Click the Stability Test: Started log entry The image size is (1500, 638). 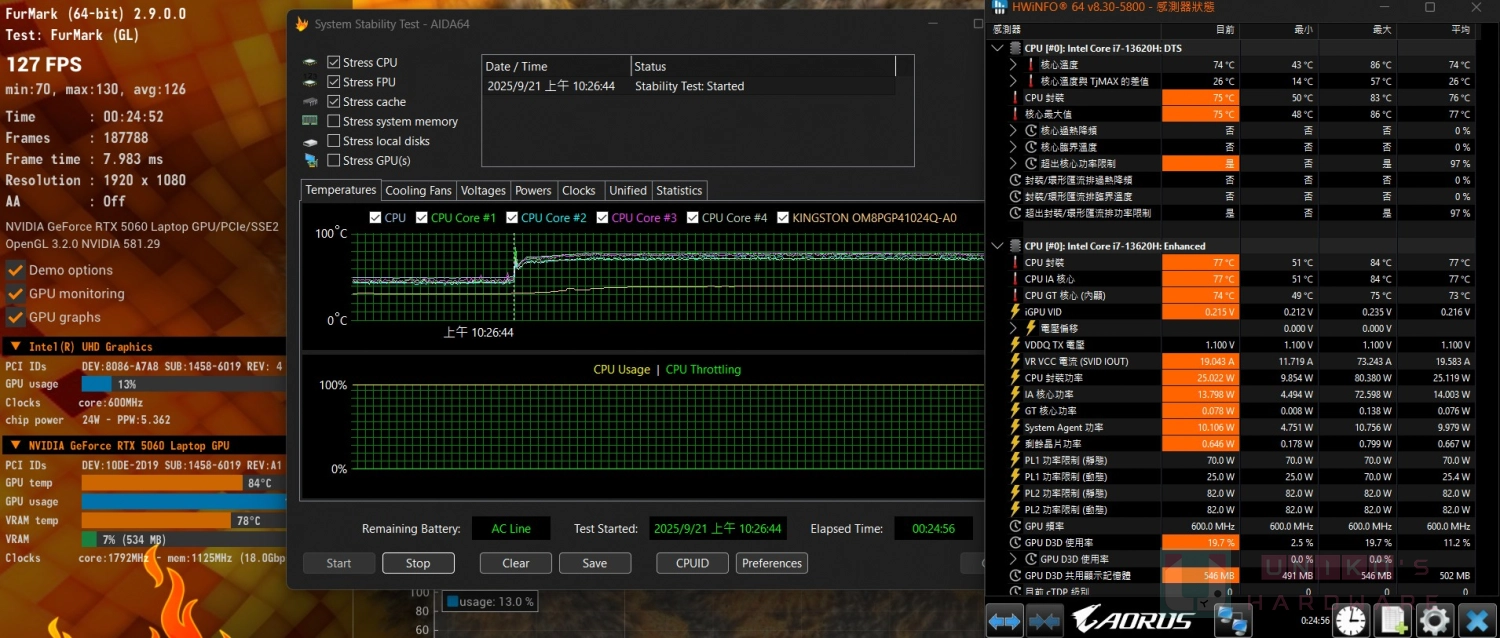coord(689,86)
